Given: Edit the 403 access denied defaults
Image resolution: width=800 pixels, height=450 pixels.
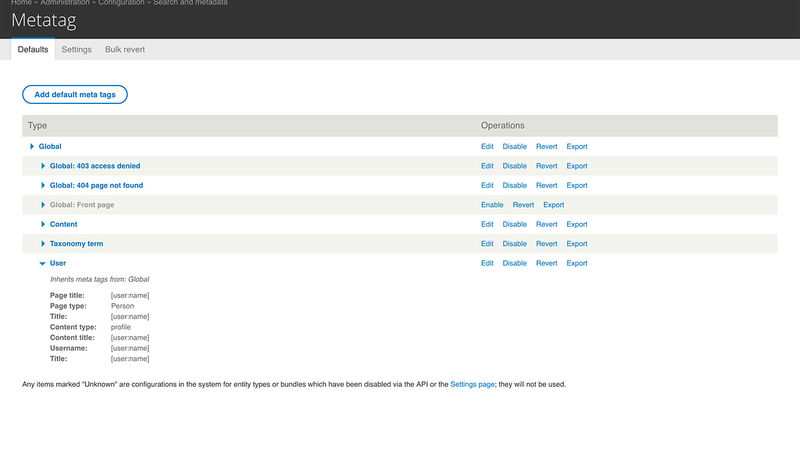Looking at the screenshot, I should (487, 166).
